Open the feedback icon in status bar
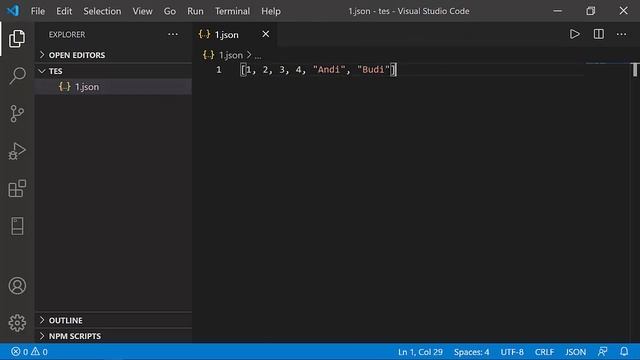640x360 pixels. 602,351
